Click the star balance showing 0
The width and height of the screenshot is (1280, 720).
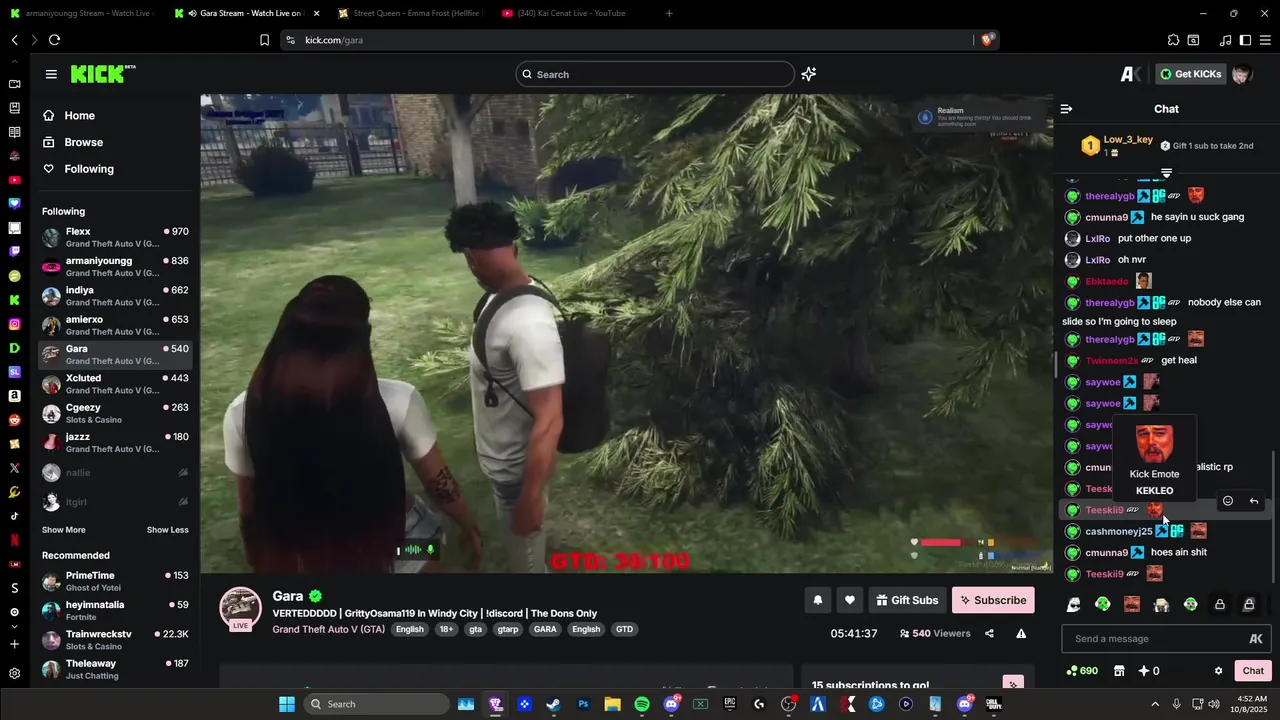pos(1148,671)
